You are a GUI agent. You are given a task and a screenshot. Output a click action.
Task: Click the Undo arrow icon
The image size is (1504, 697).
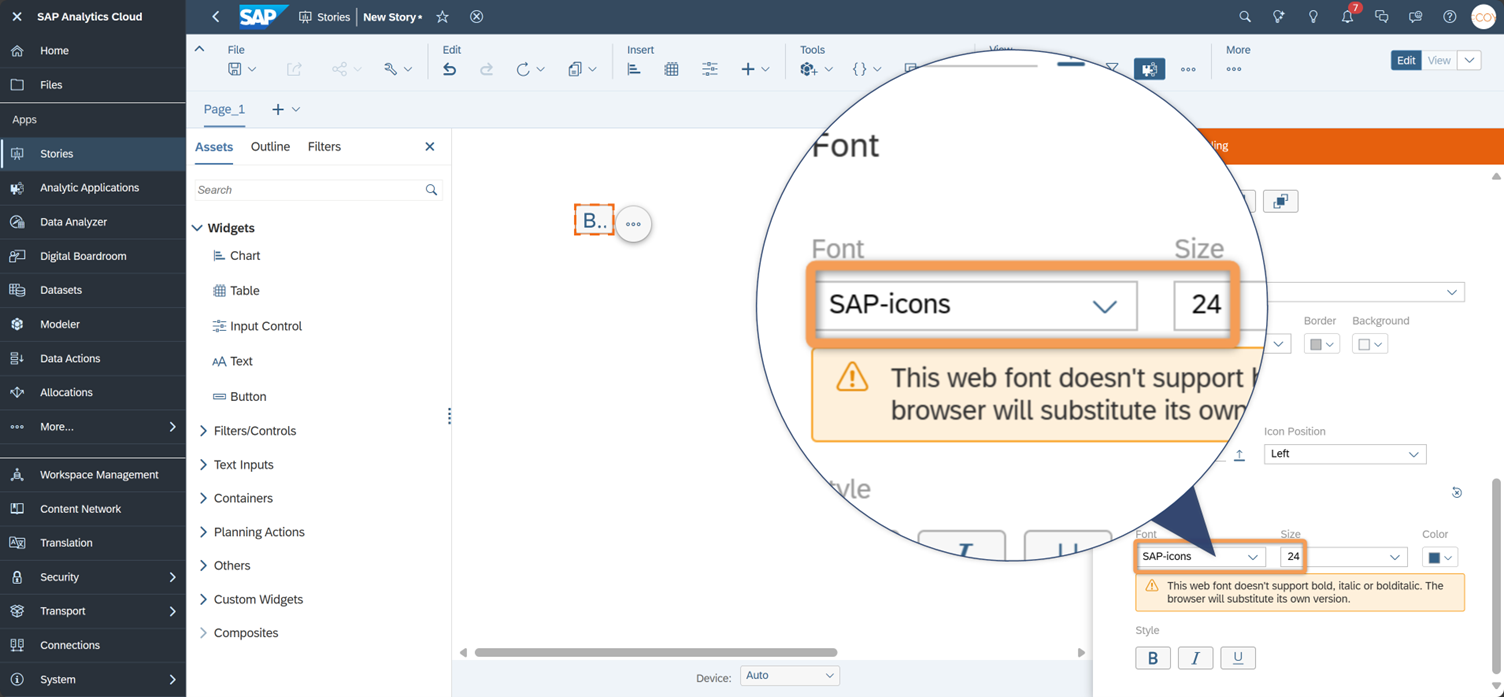(x=449, y=69)
